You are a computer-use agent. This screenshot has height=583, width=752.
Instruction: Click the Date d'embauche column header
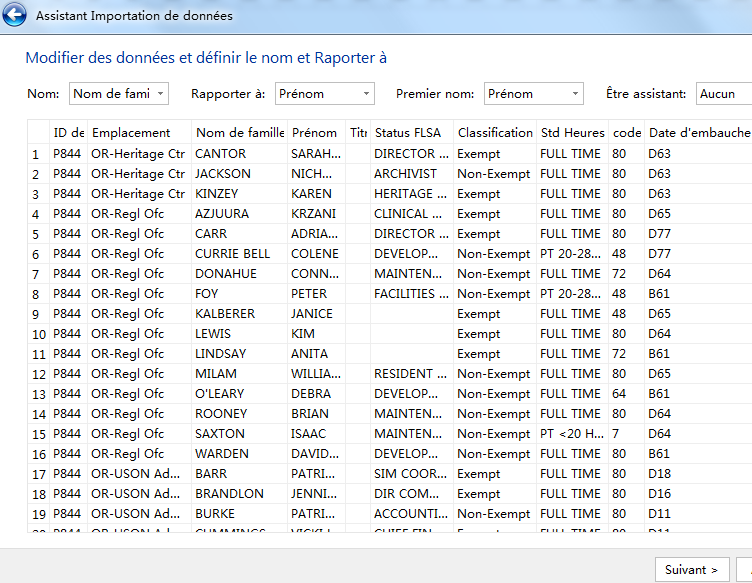click(x=698, y=133)
